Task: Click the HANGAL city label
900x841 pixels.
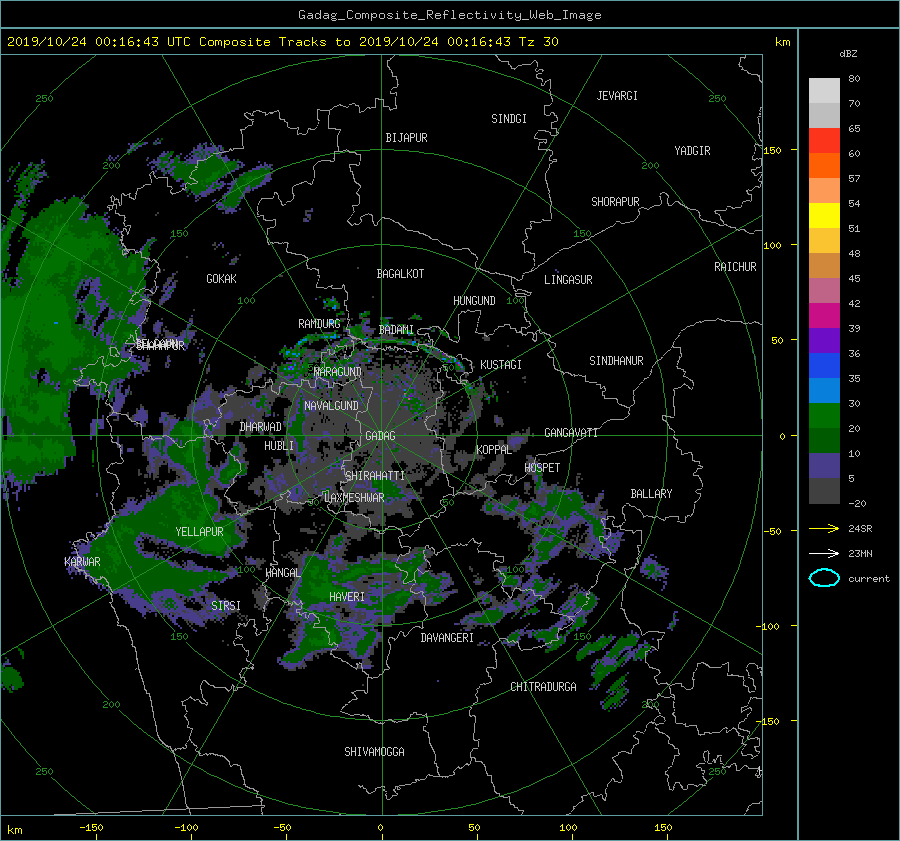Action: (x=283, y=573)
